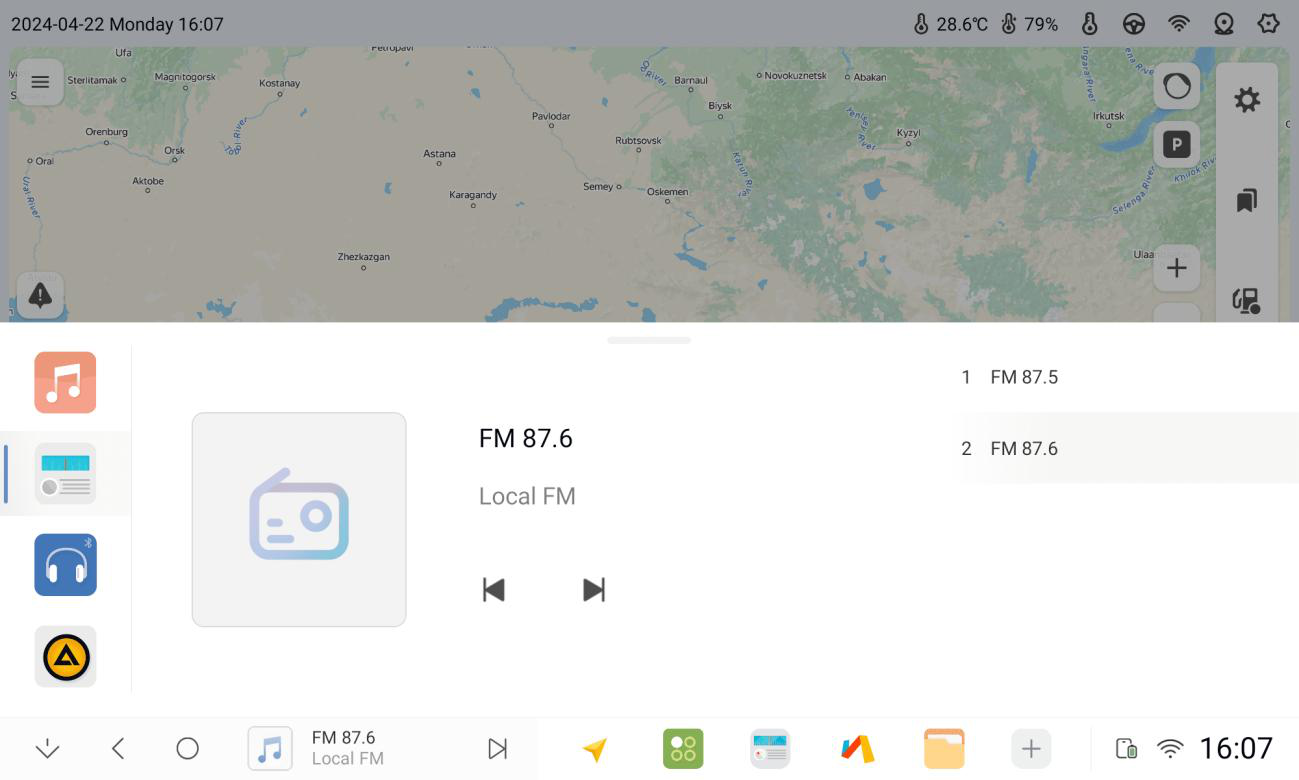Image resolution: width=1299 pixels, height=780 pixels.
Task: Tap the home circle button
Action: (x=187, y=748)
